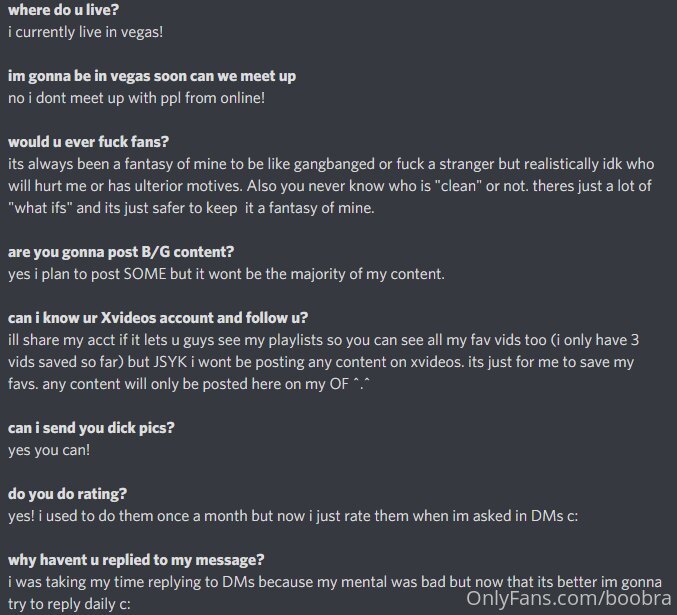Select the "no i dont meet up" answer

[x=136, y=98]
